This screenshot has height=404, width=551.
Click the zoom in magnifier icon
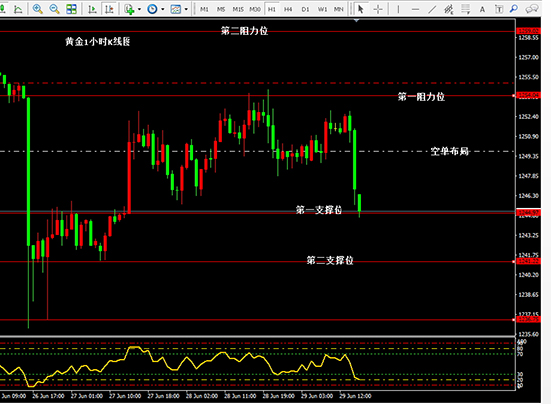(37, 9)
